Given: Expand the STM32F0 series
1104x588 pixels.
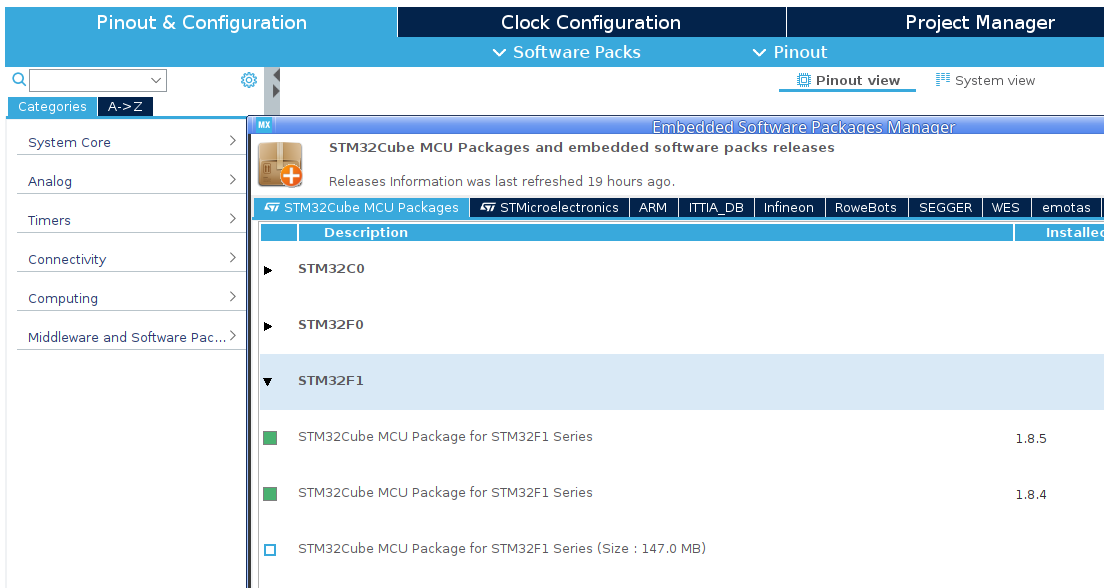Looking at the screenshot, I should 267,325.
